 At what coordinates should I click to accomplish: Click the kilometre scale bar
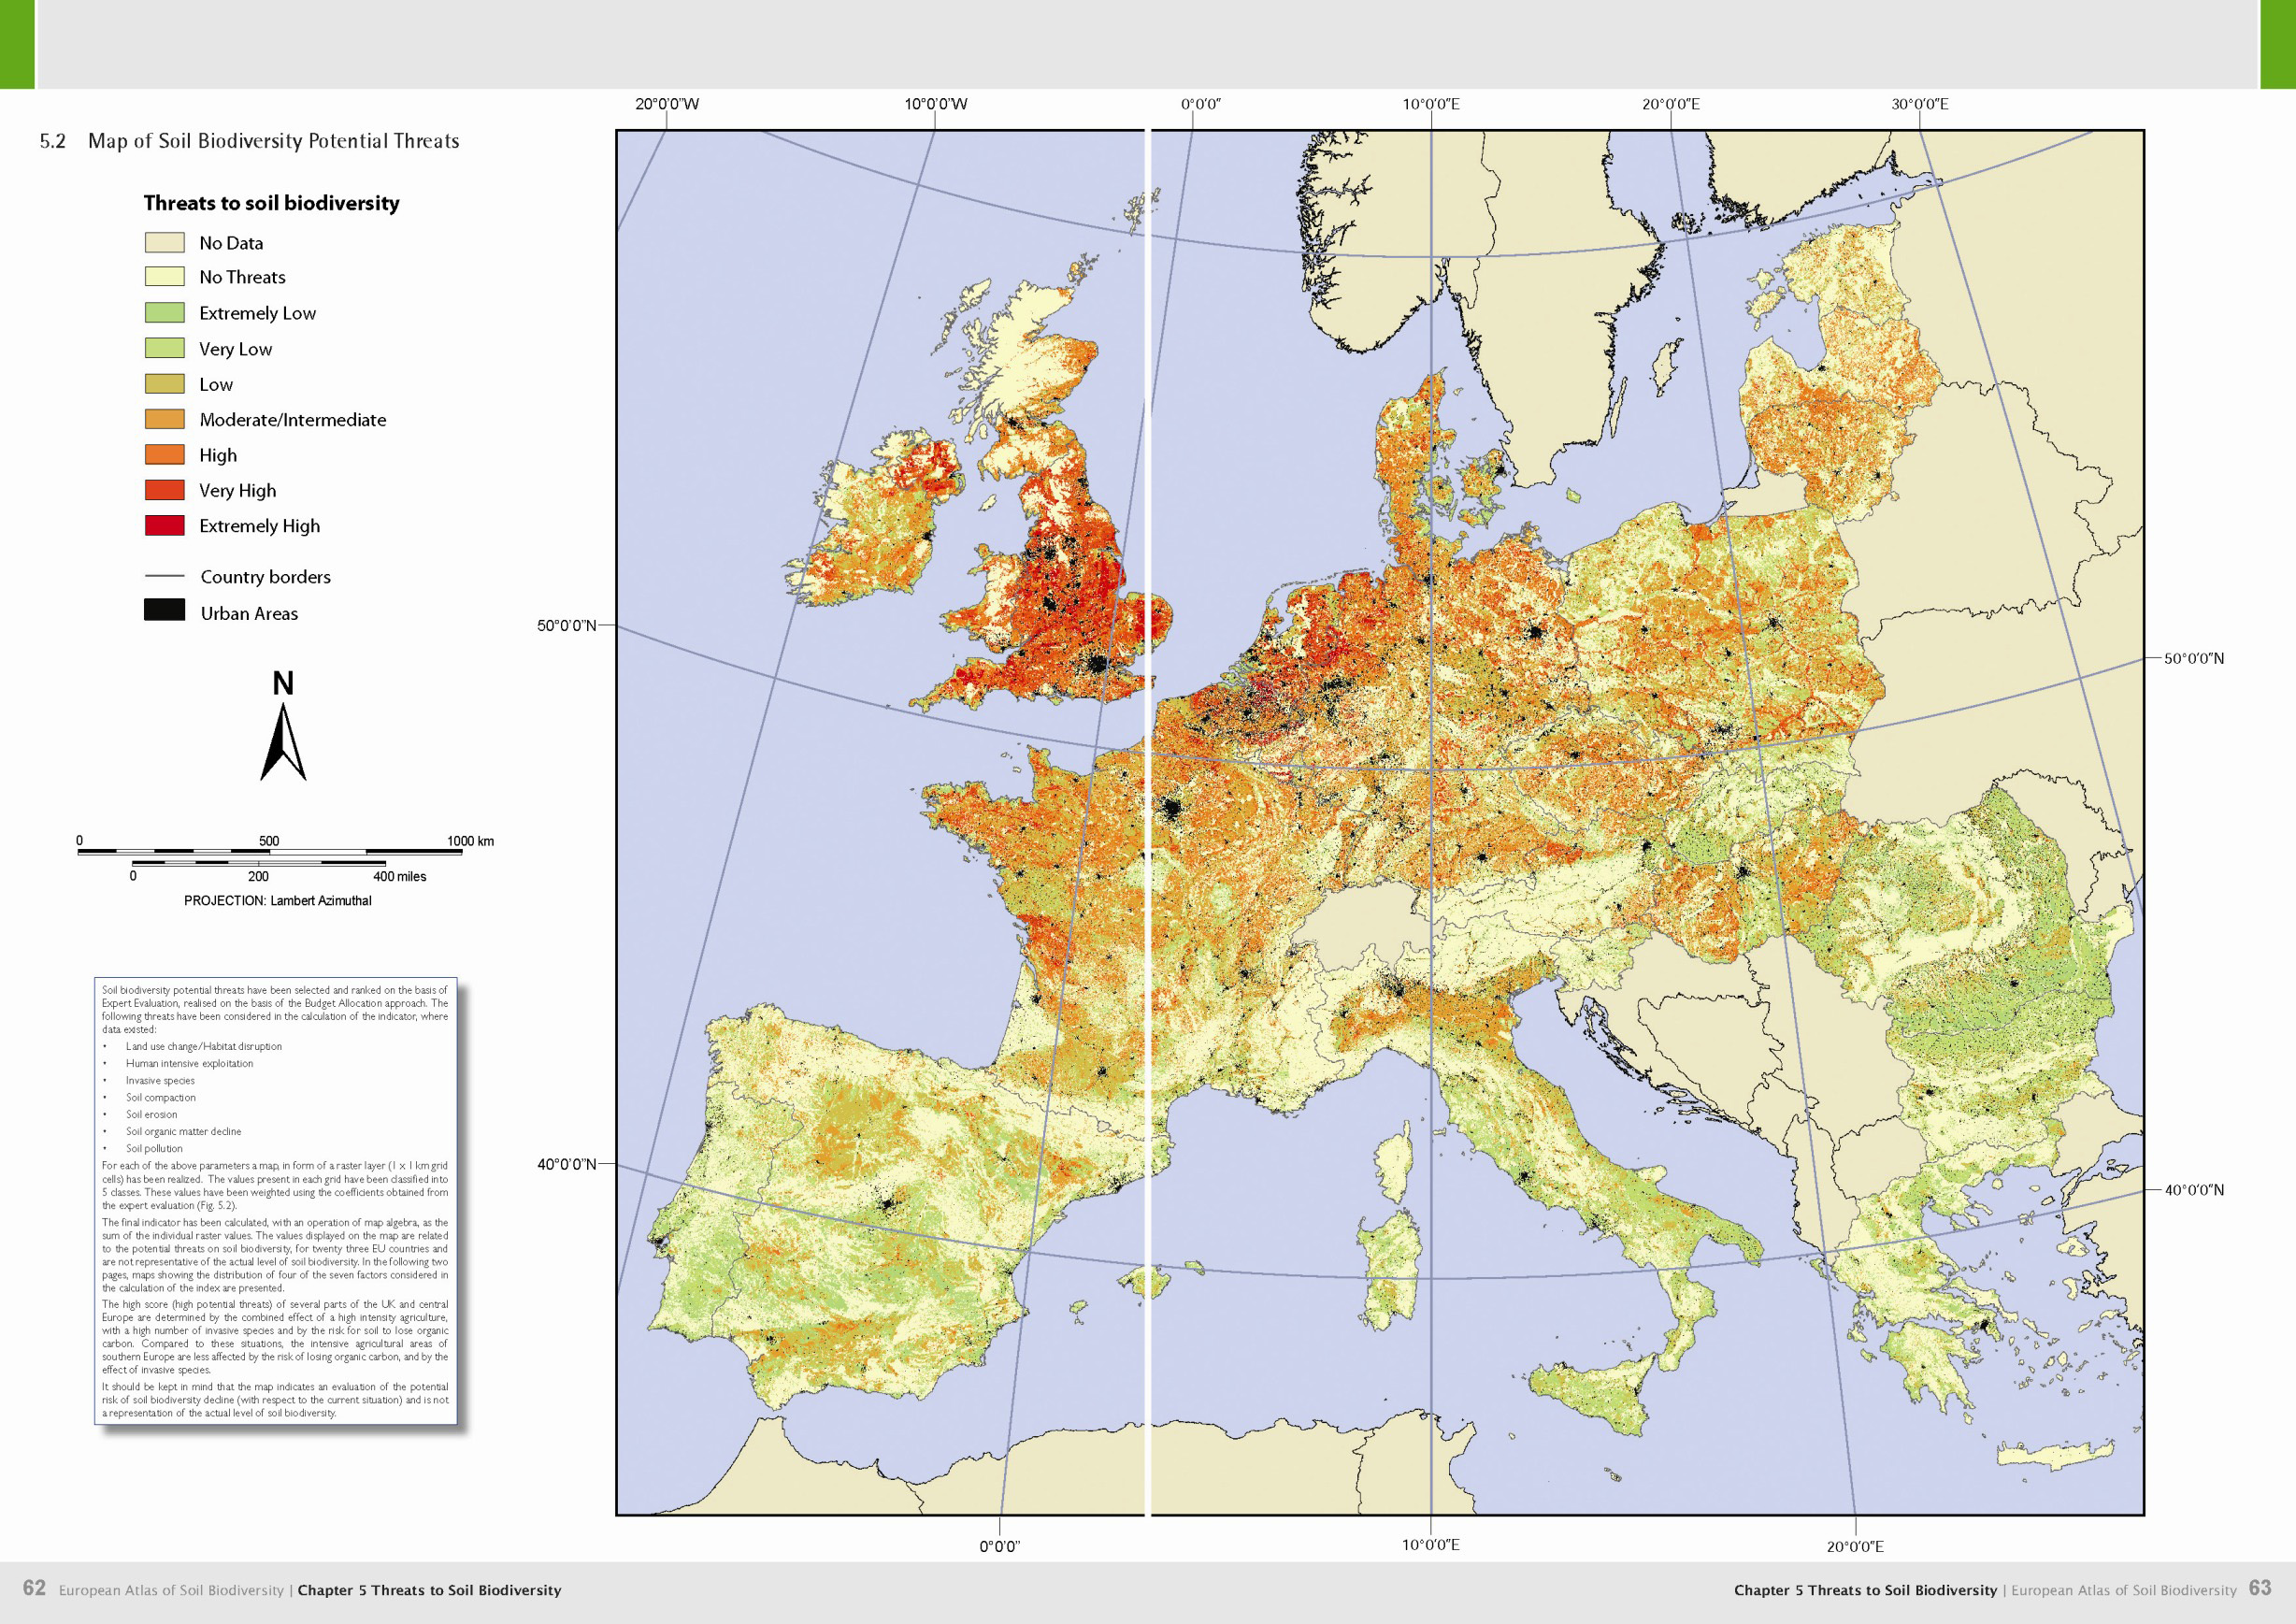tap(268, 852)
